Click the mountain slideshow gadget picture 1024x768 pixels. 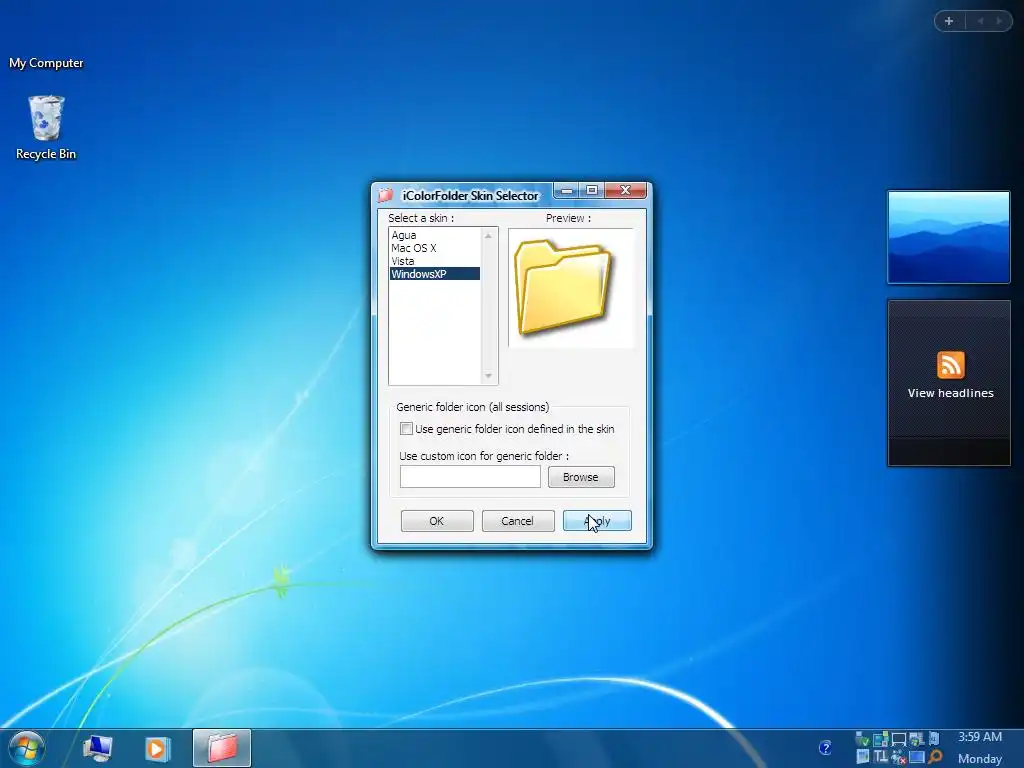tap(948, 237)
